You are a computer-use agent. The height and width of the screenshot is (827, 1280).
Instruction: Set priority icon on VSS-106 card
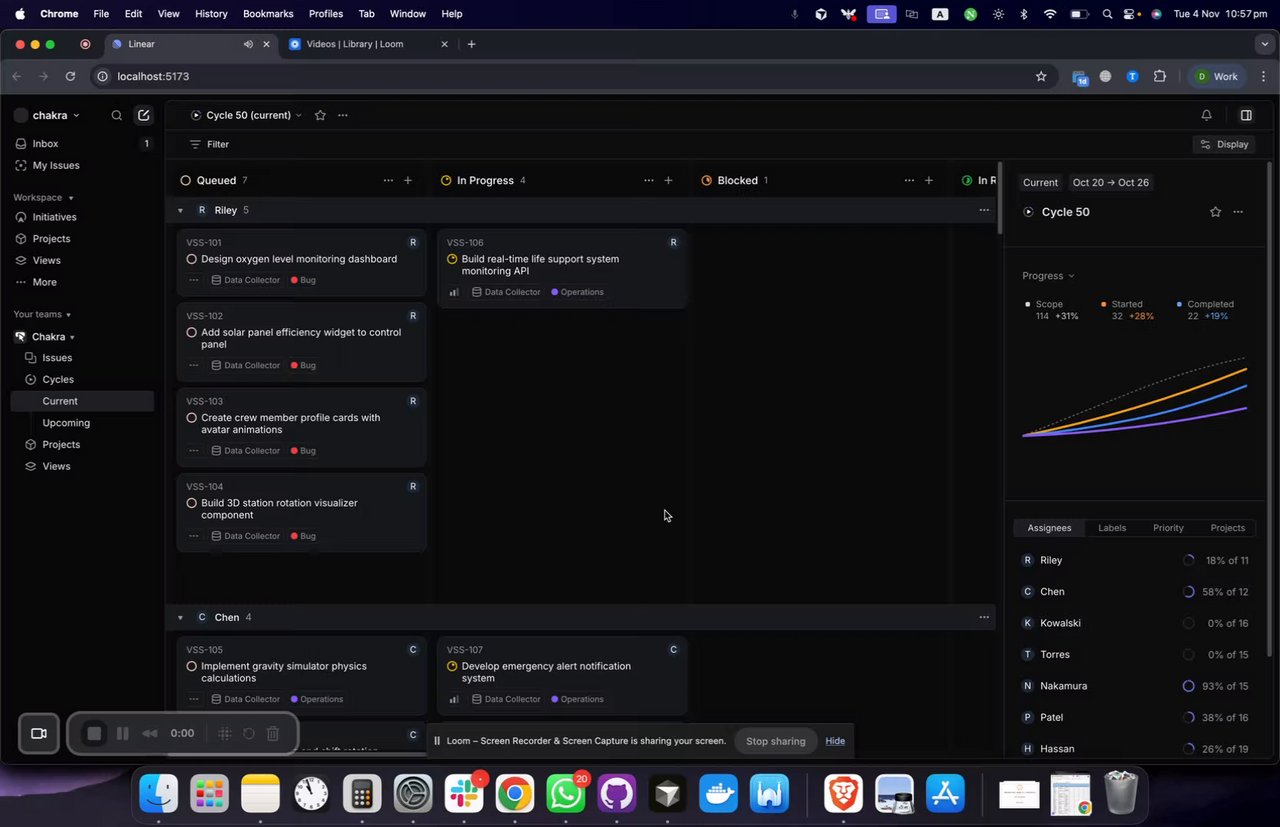(454, 292)
